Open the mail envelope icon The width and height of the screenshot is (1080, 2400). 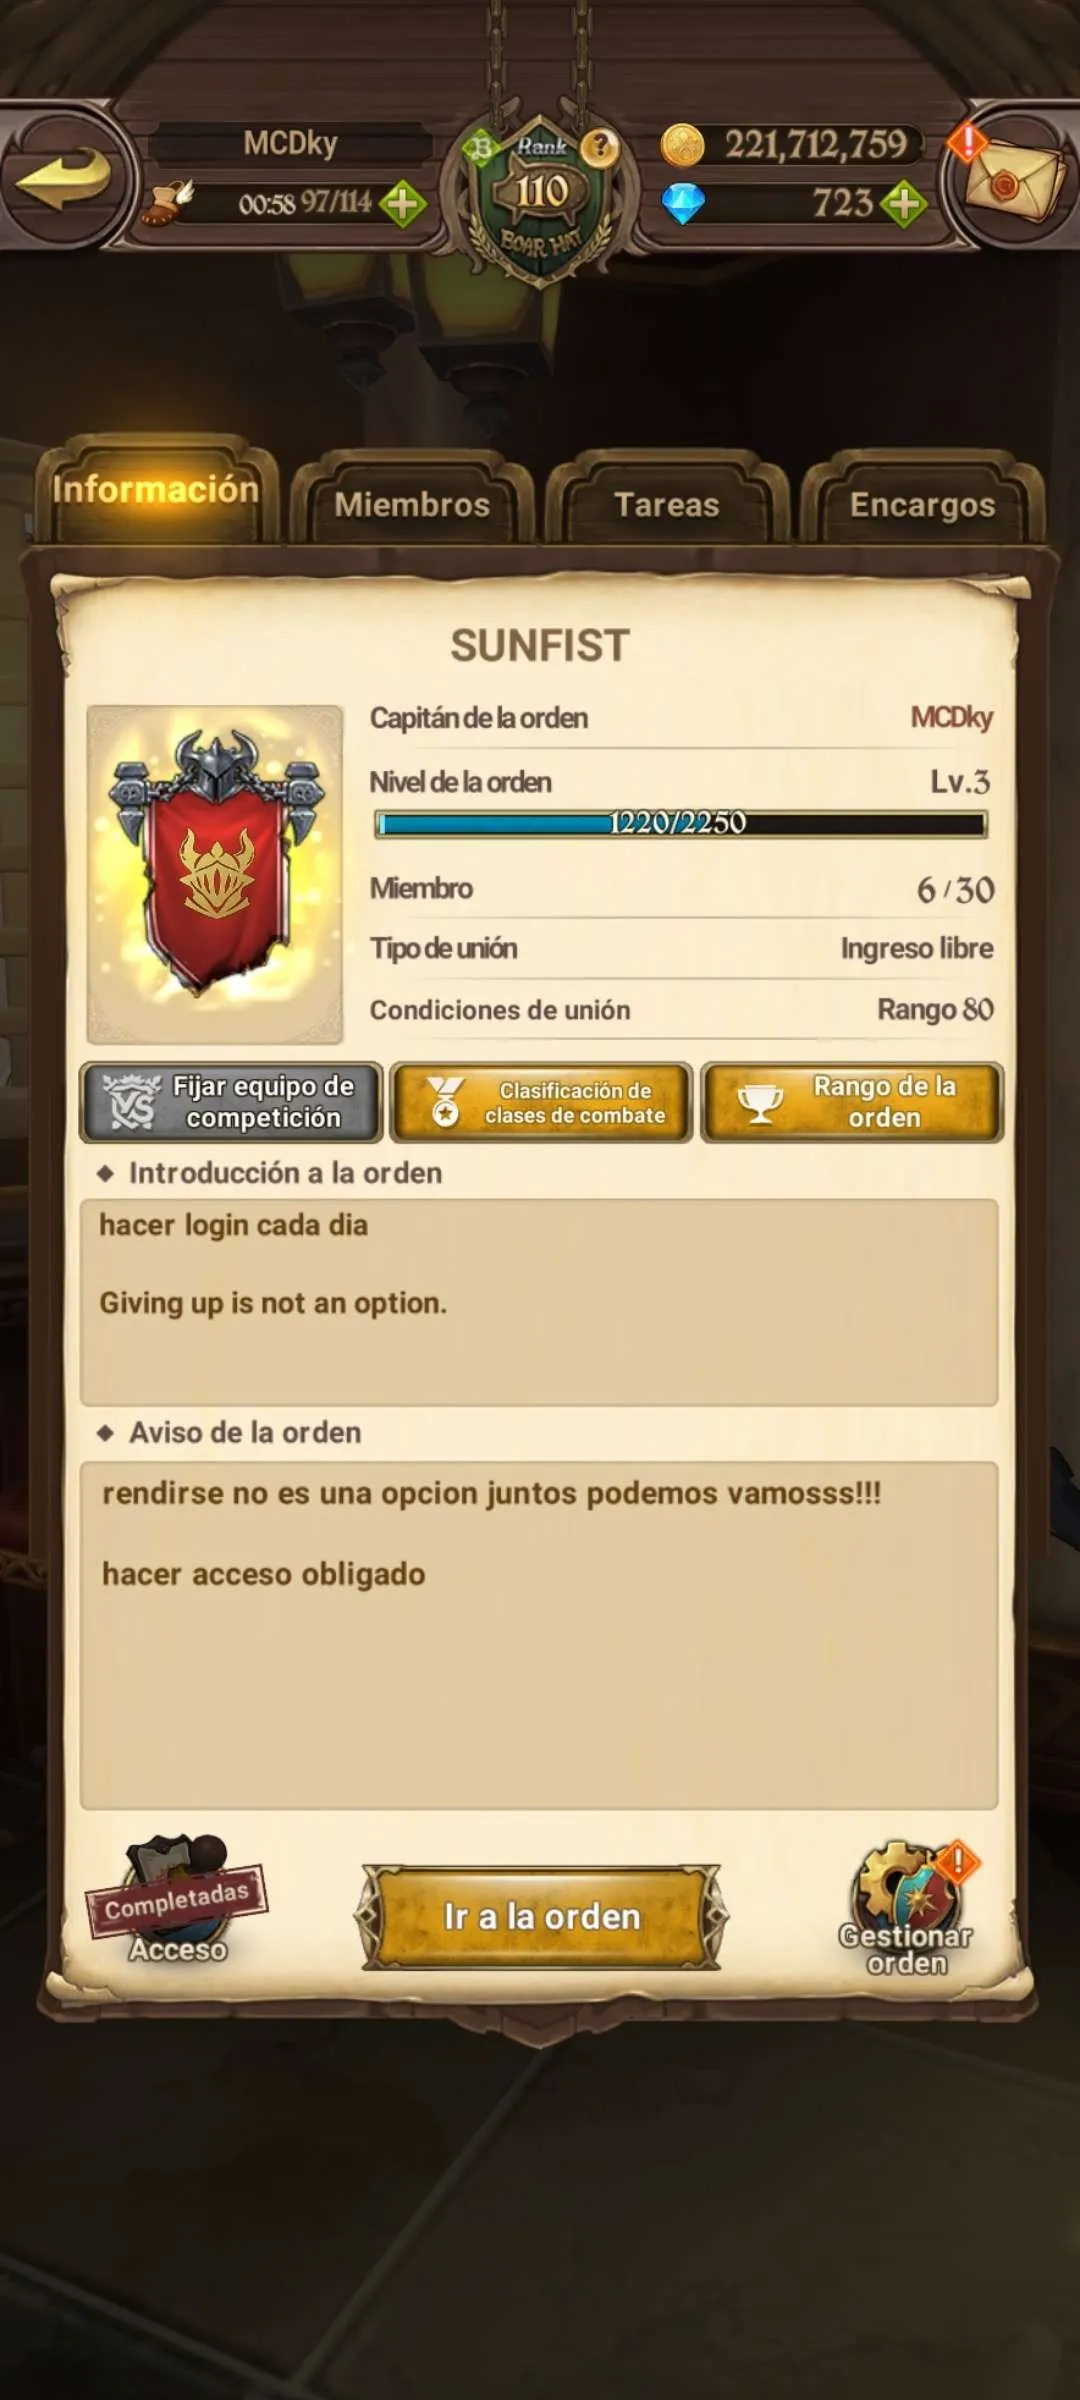(1012, 180)
